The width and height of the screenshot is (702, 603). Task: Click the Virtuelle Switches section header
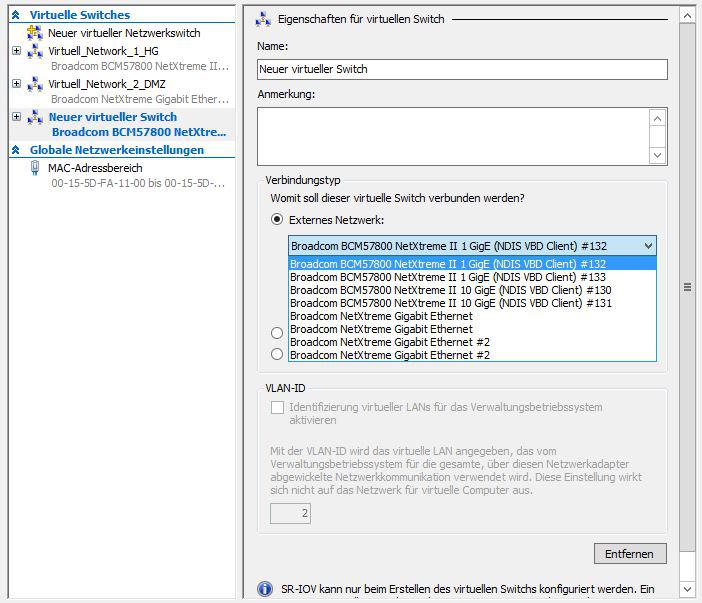(x=80, y=15)
